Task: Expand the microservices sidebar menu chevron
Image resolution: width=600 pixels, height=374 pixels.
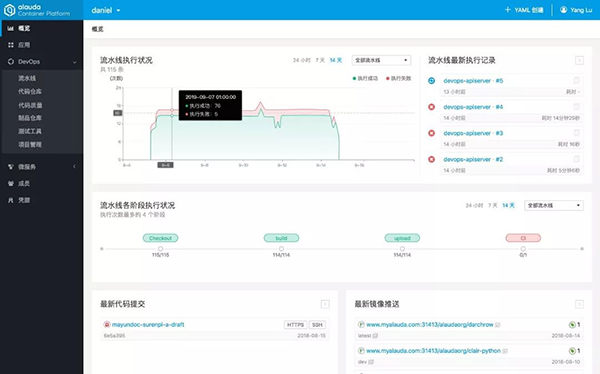Action: pos(74,167)
